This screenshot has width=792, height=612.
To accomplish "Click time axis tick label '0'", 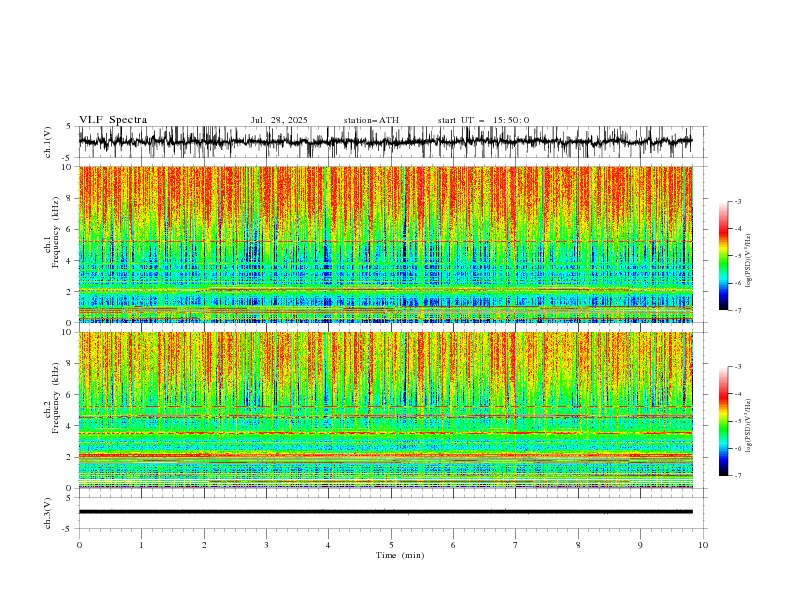I will click(79, 545).
